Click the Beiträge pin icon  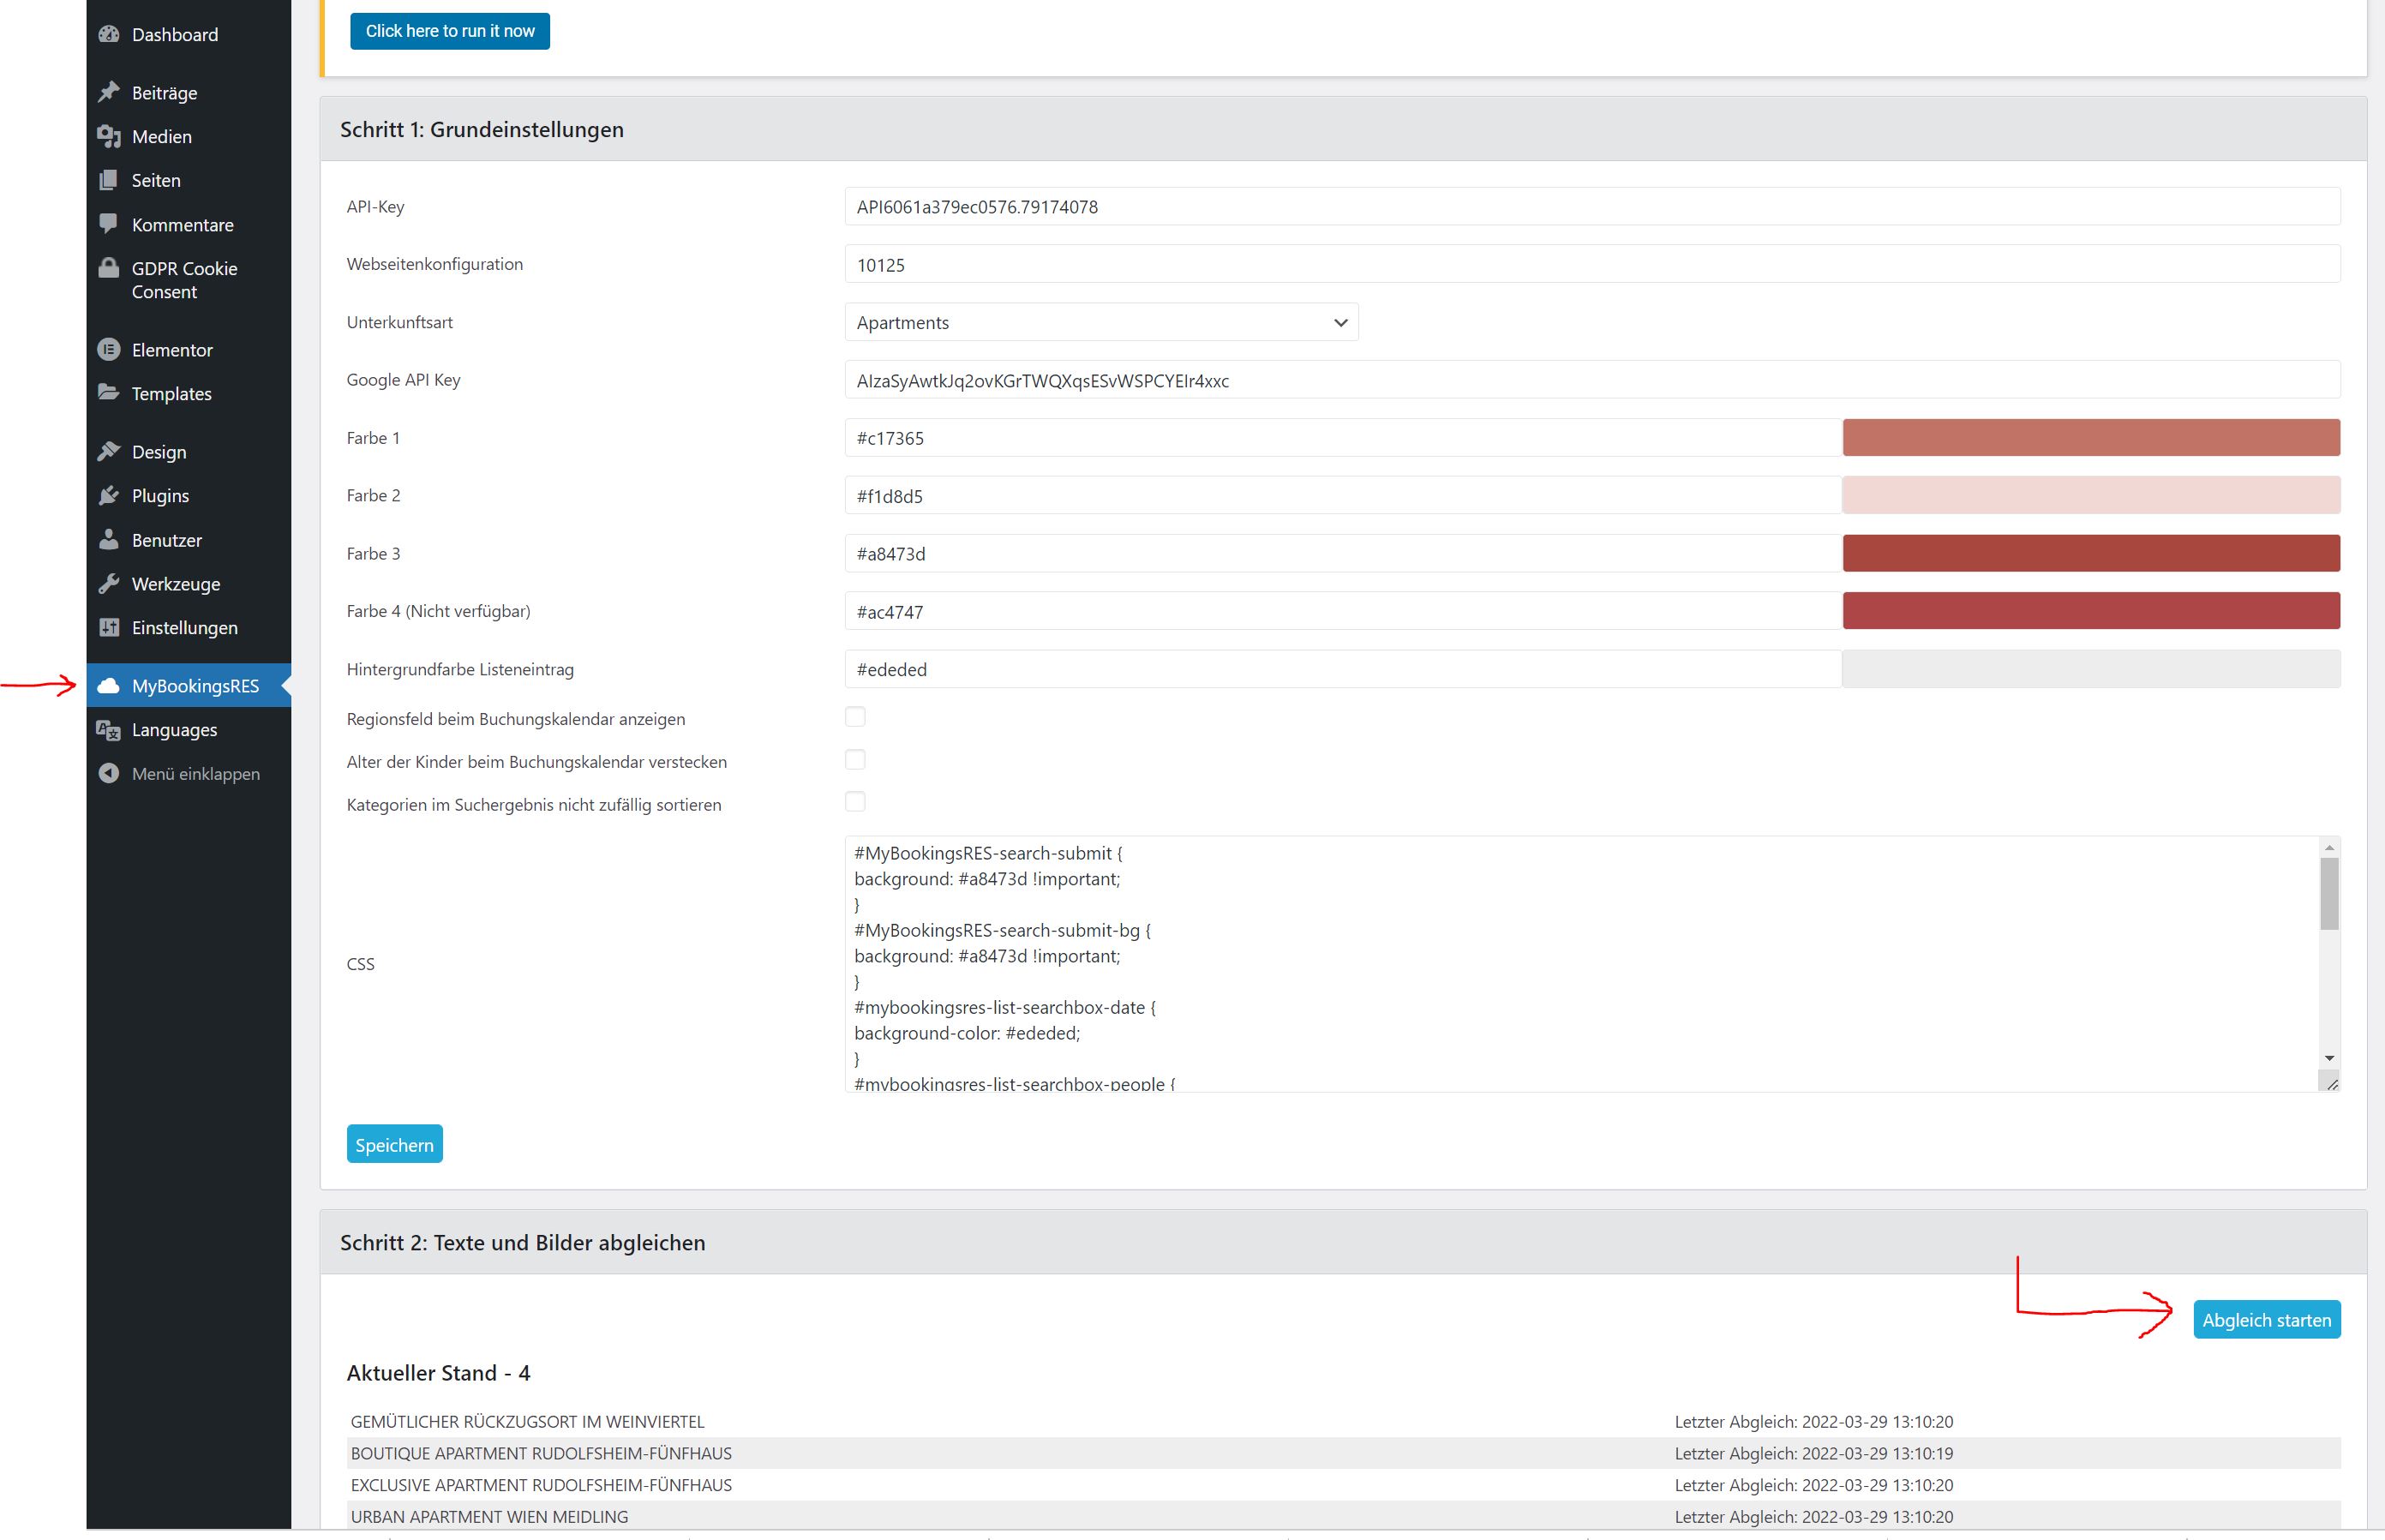109,92
